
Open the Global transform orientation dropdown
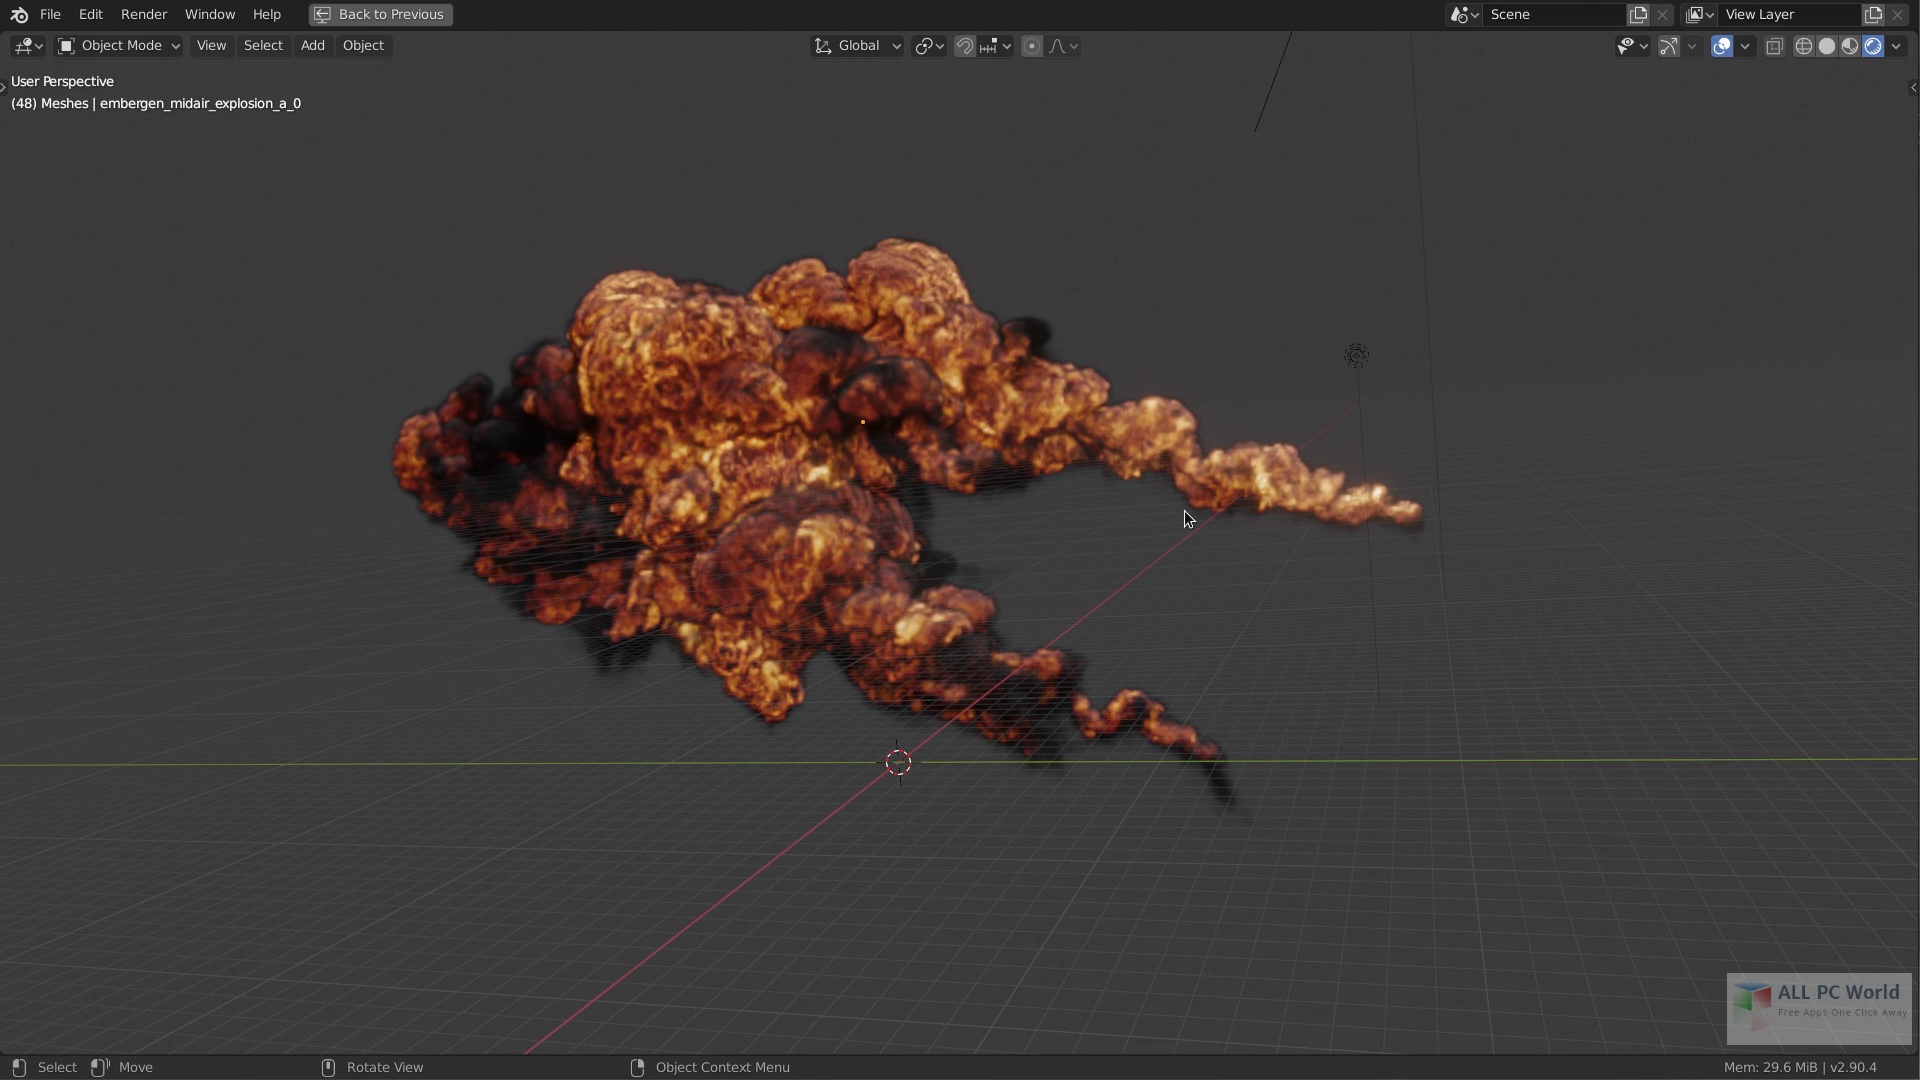tap(856, 46)
